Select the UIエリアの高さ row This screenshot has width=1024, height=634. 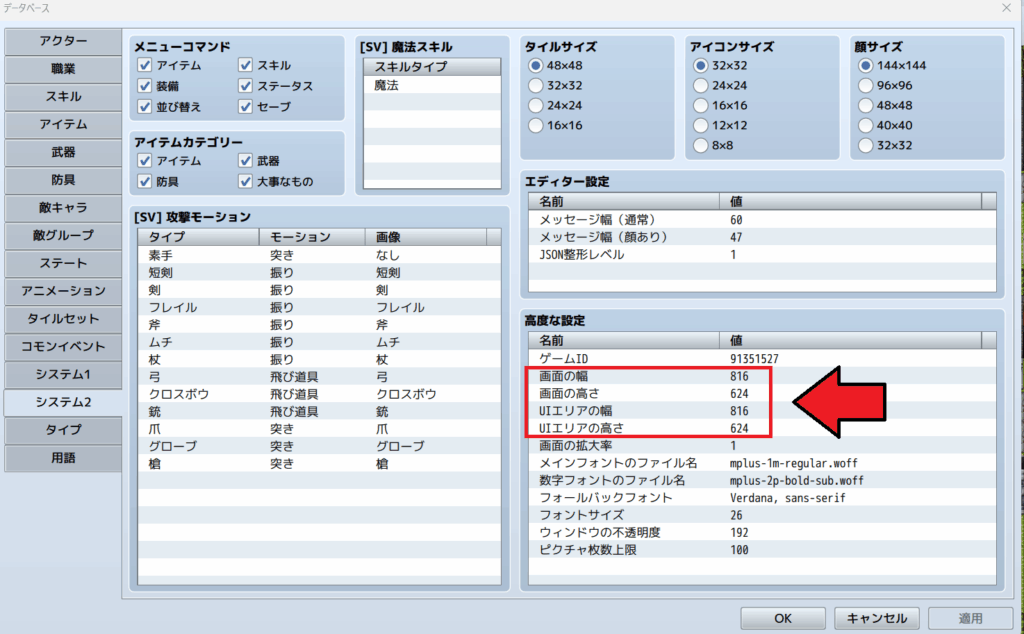(762, 428)
